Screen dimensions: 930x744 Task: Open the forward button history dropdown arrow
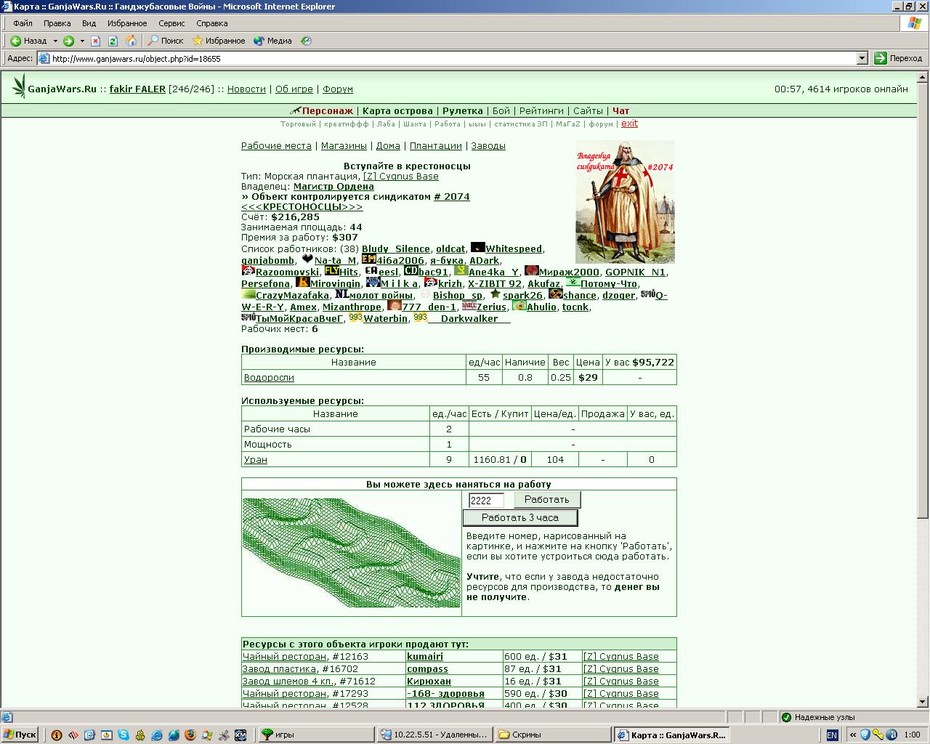[x=82, y=41]
